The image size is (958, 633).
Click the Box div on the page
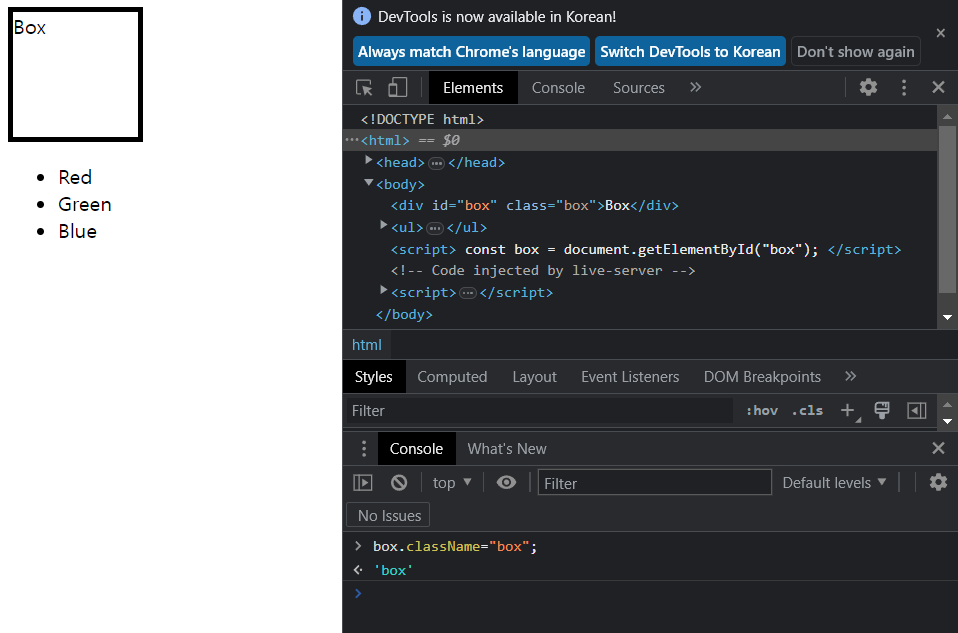coord(75,75)
